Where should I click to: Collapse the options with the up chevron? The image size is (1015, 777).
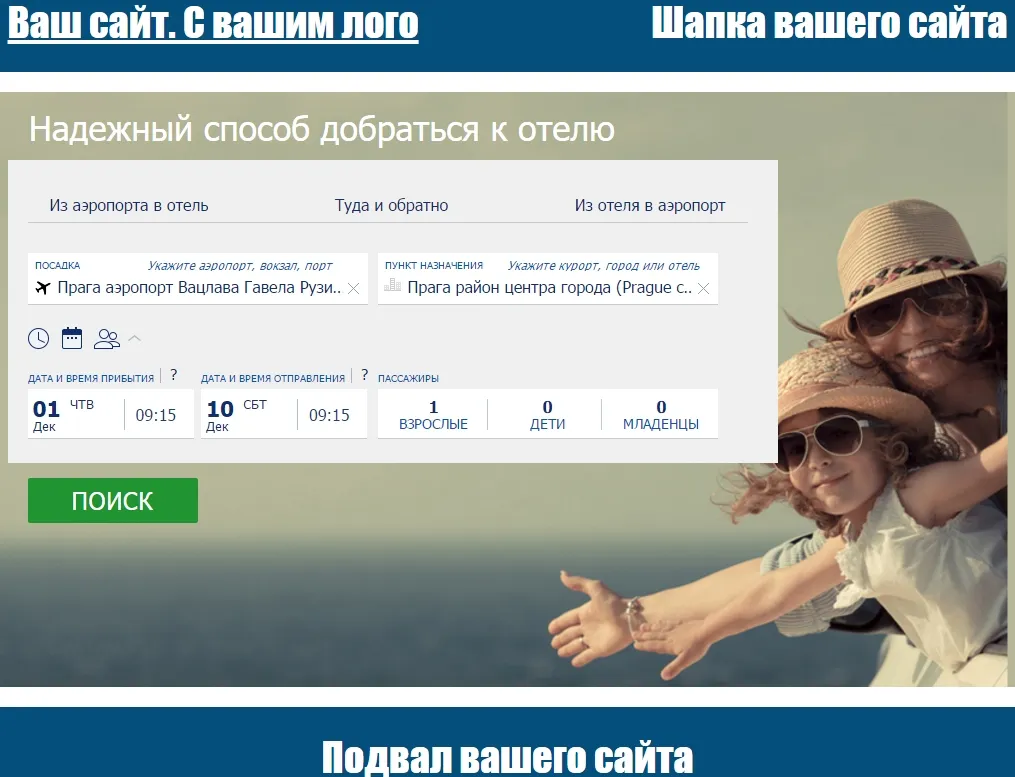(135, 338)
